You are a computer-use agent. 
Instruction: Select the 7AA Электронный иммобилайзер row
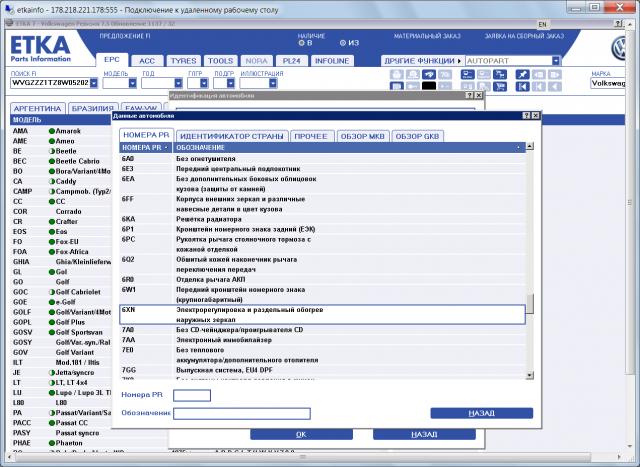pos(322,340)
